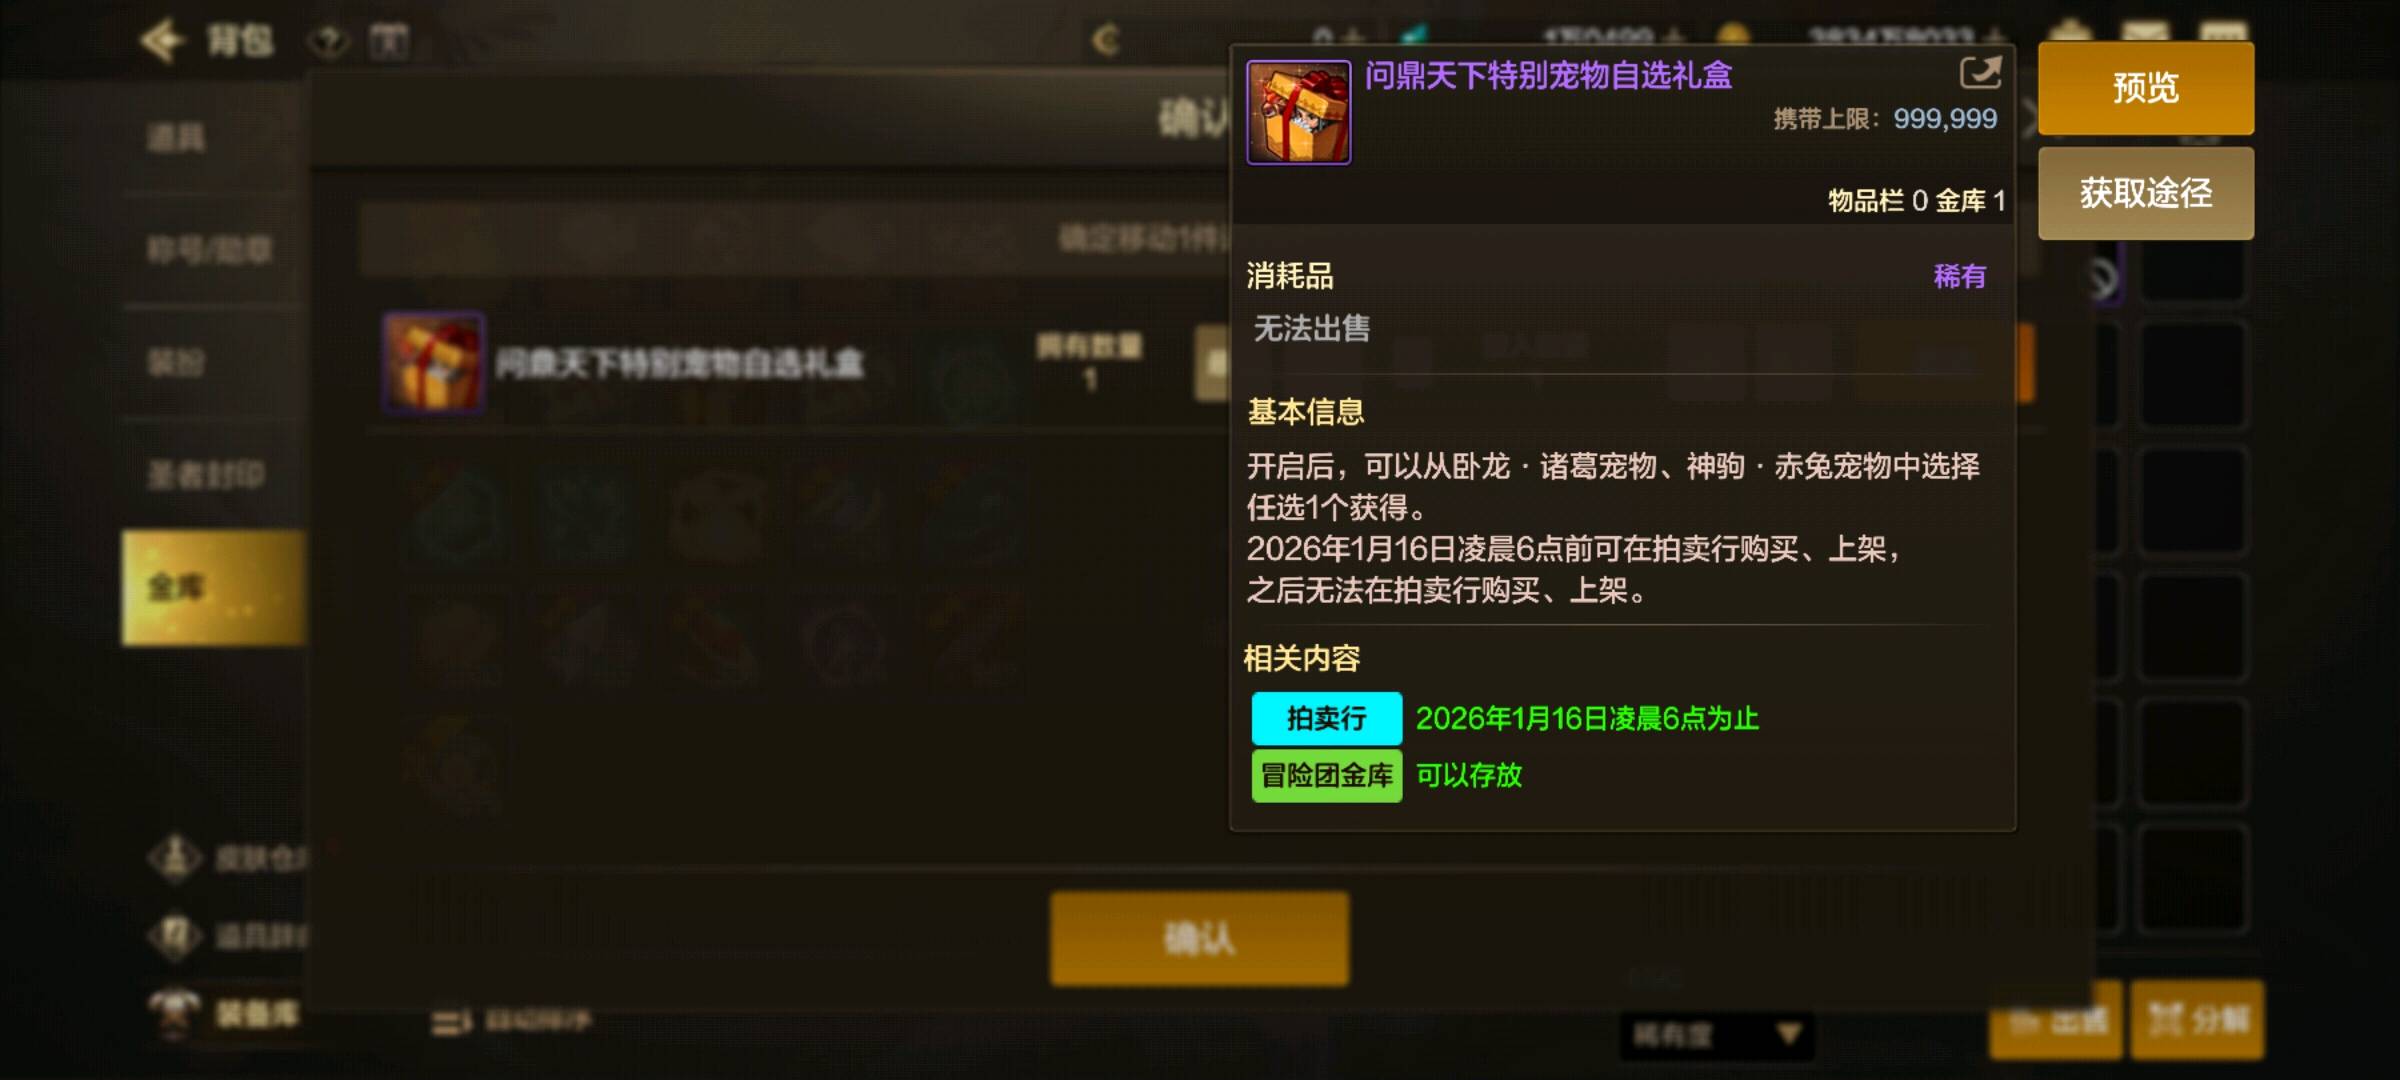This screenshot has height=1080, width=2400.
Task: Click the icon next to help in header
Action: 389,42
